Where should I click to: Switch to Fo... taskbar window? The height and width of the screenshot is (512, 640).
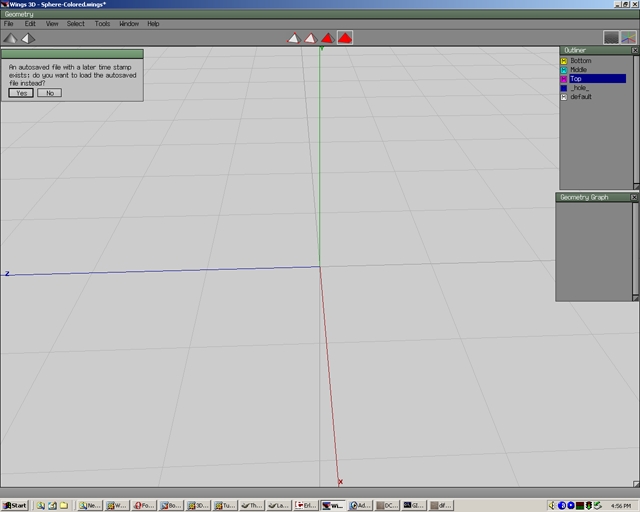[x=144, y=505]
